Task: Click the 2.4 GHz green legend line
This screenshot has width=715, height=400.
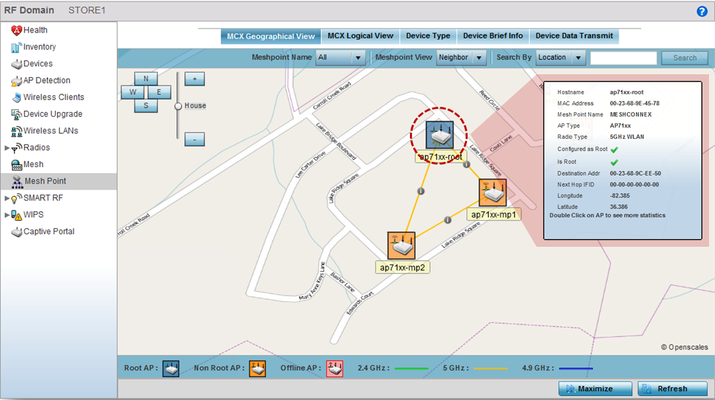Action: click(411, 369)
